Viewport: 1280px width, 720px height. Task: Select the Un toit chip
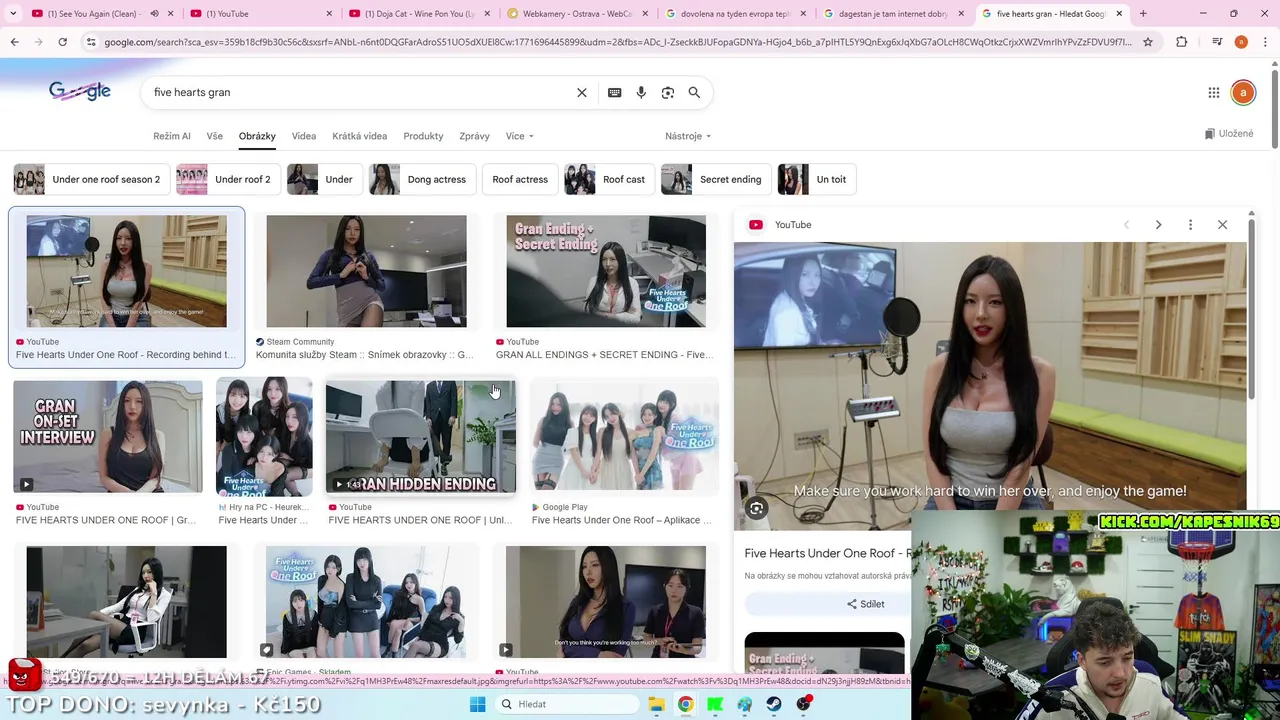click(815, 179)
